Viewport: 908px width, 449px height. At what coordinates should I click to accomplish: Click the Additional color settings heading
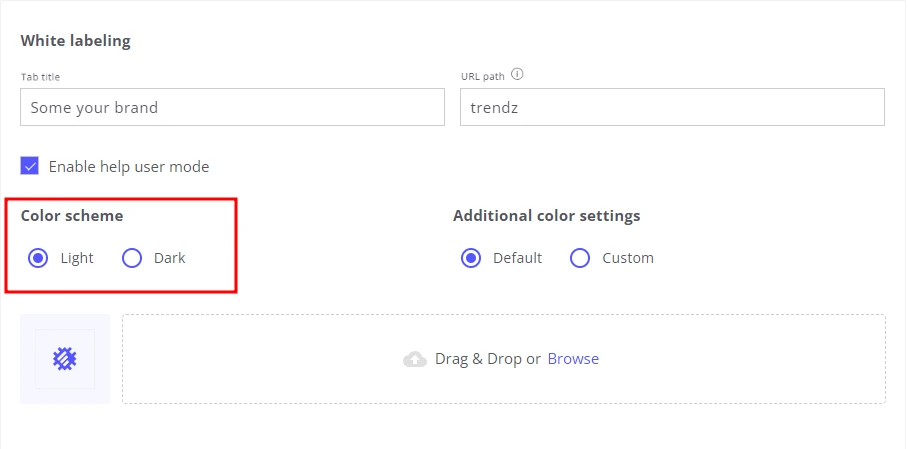546,216
